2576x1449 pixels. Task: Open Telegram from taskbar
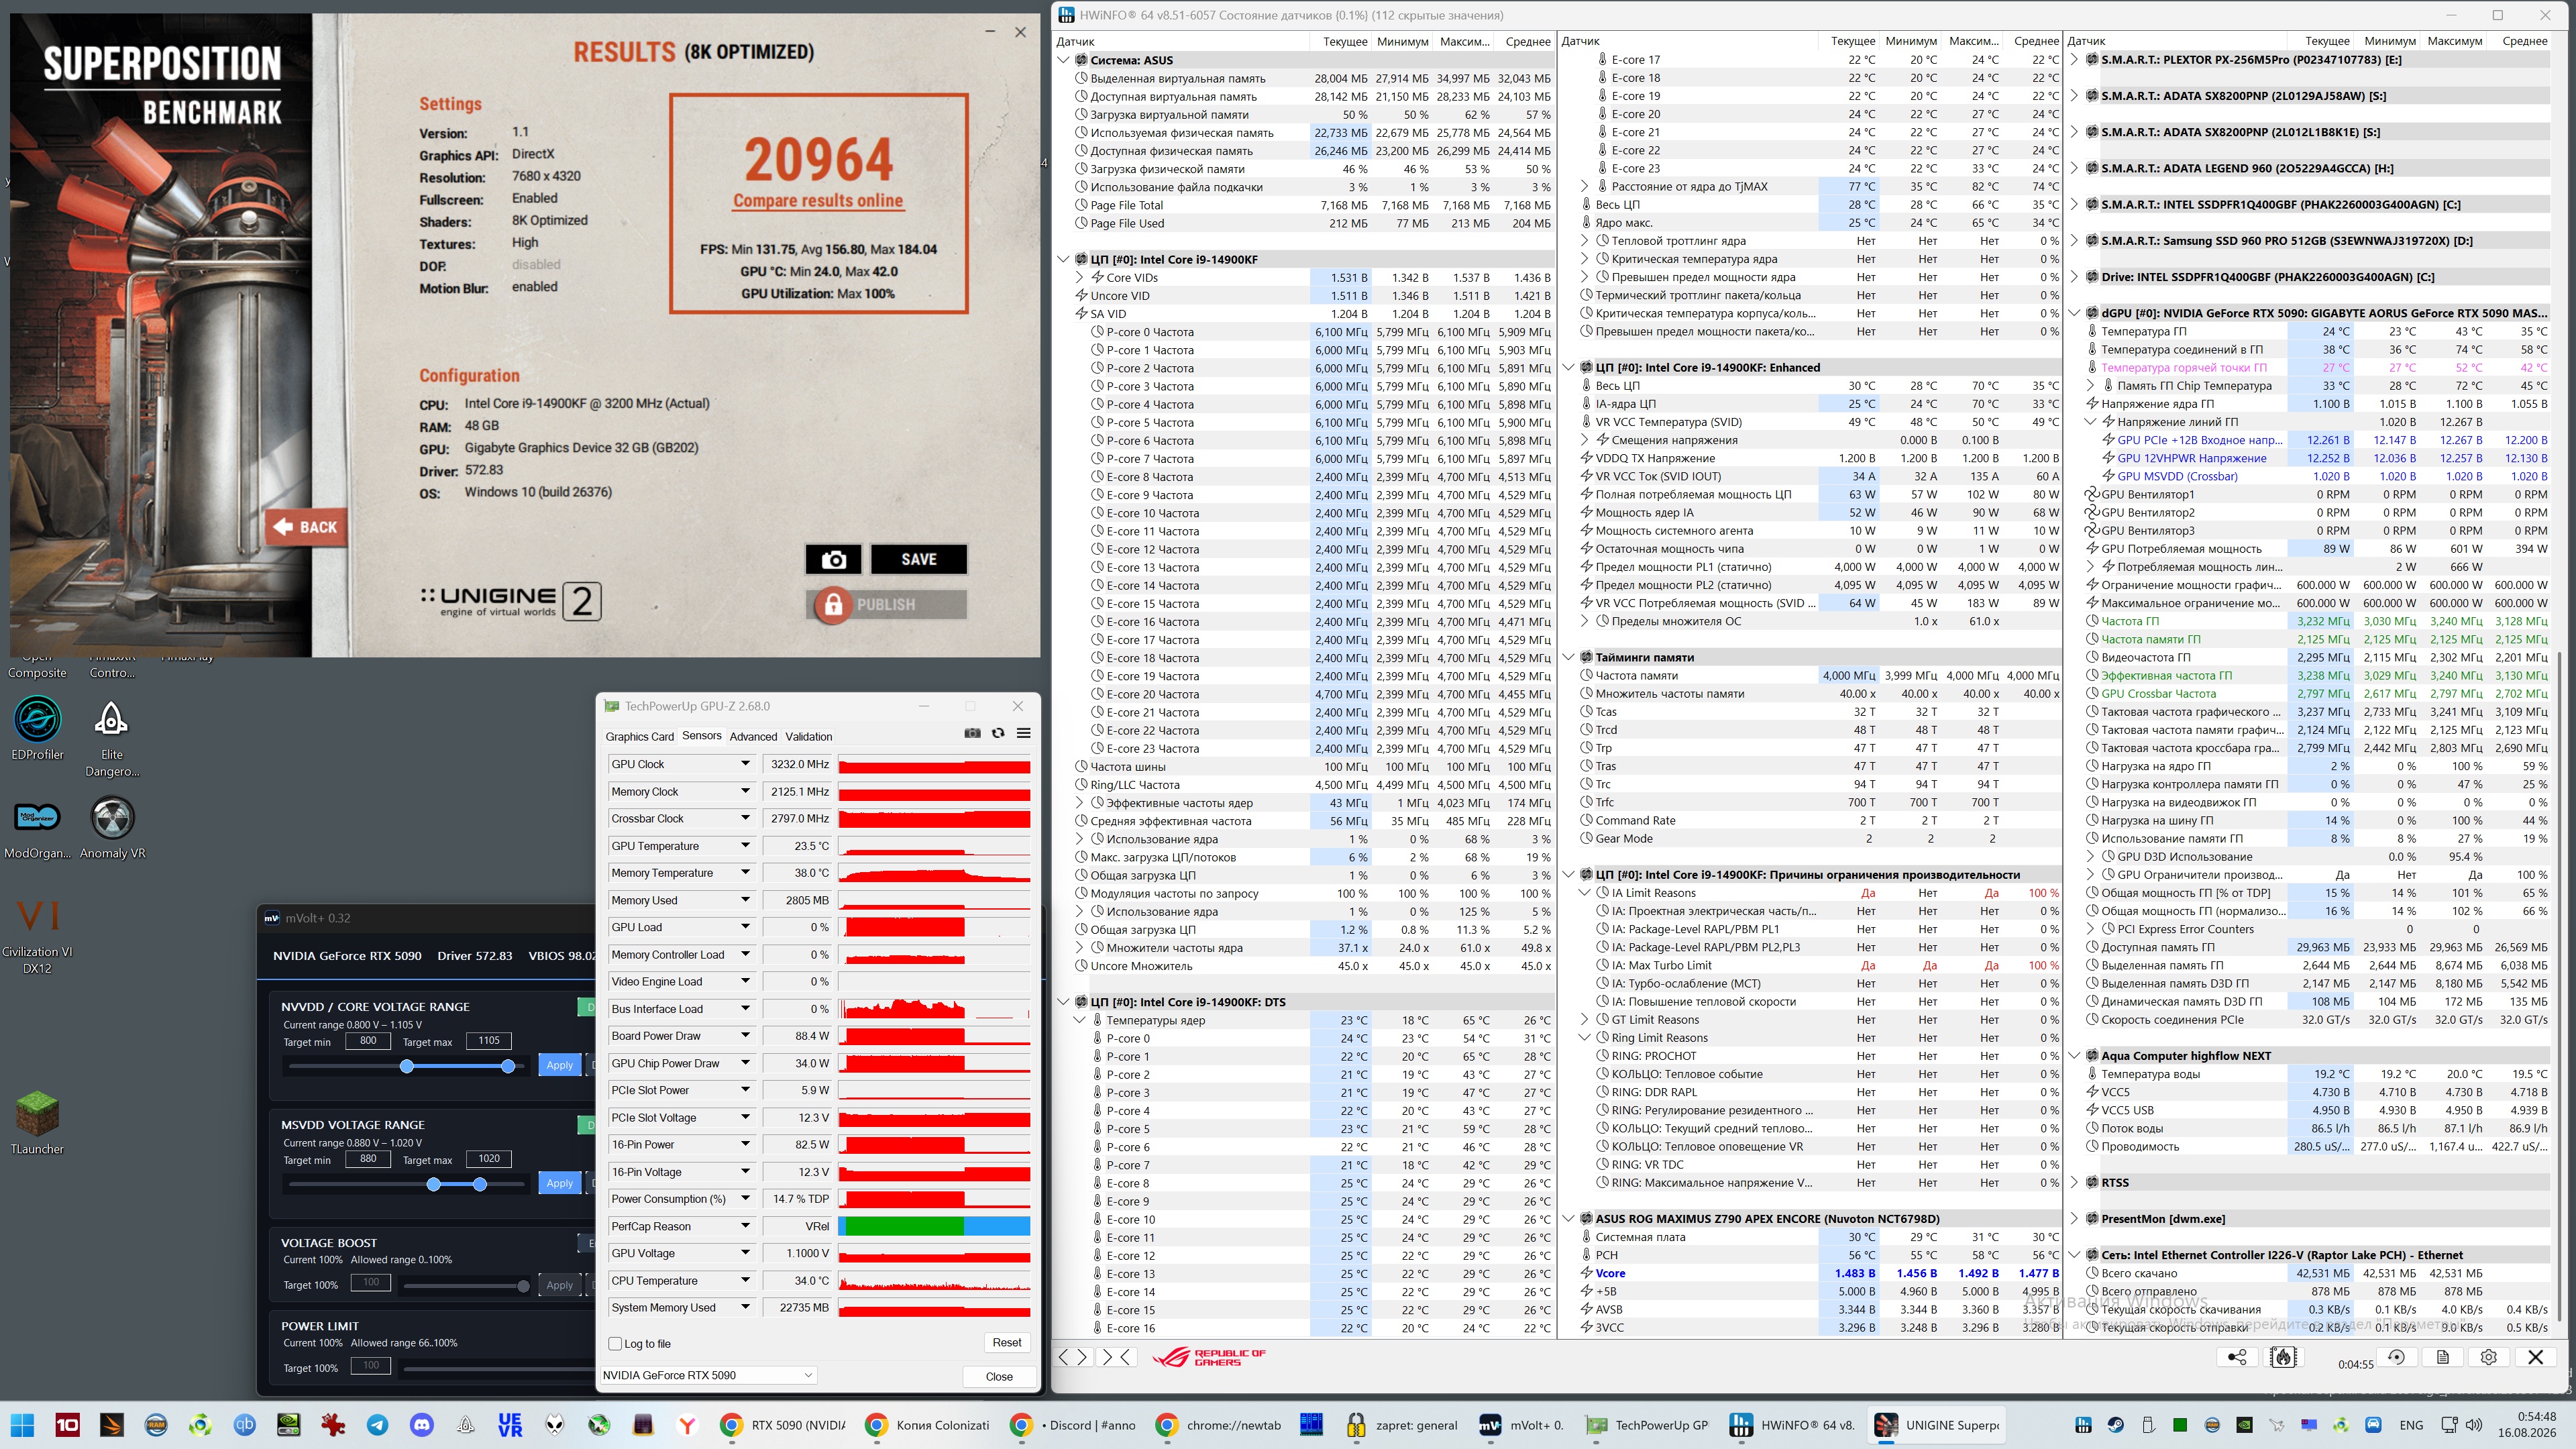tap(377, 1425)
